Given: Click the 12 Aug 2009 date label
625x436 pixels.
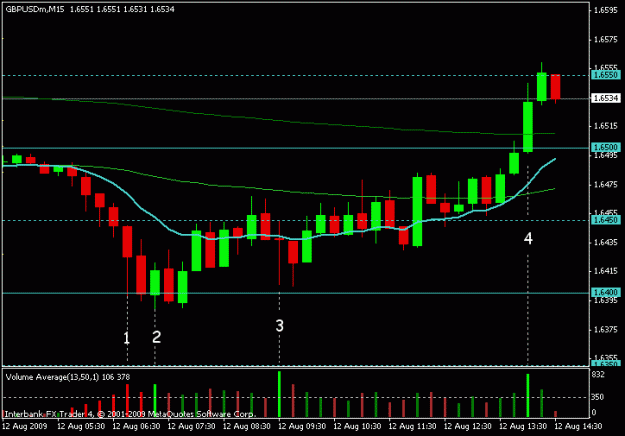Looking at the screenshot, I should coord(24,426).
